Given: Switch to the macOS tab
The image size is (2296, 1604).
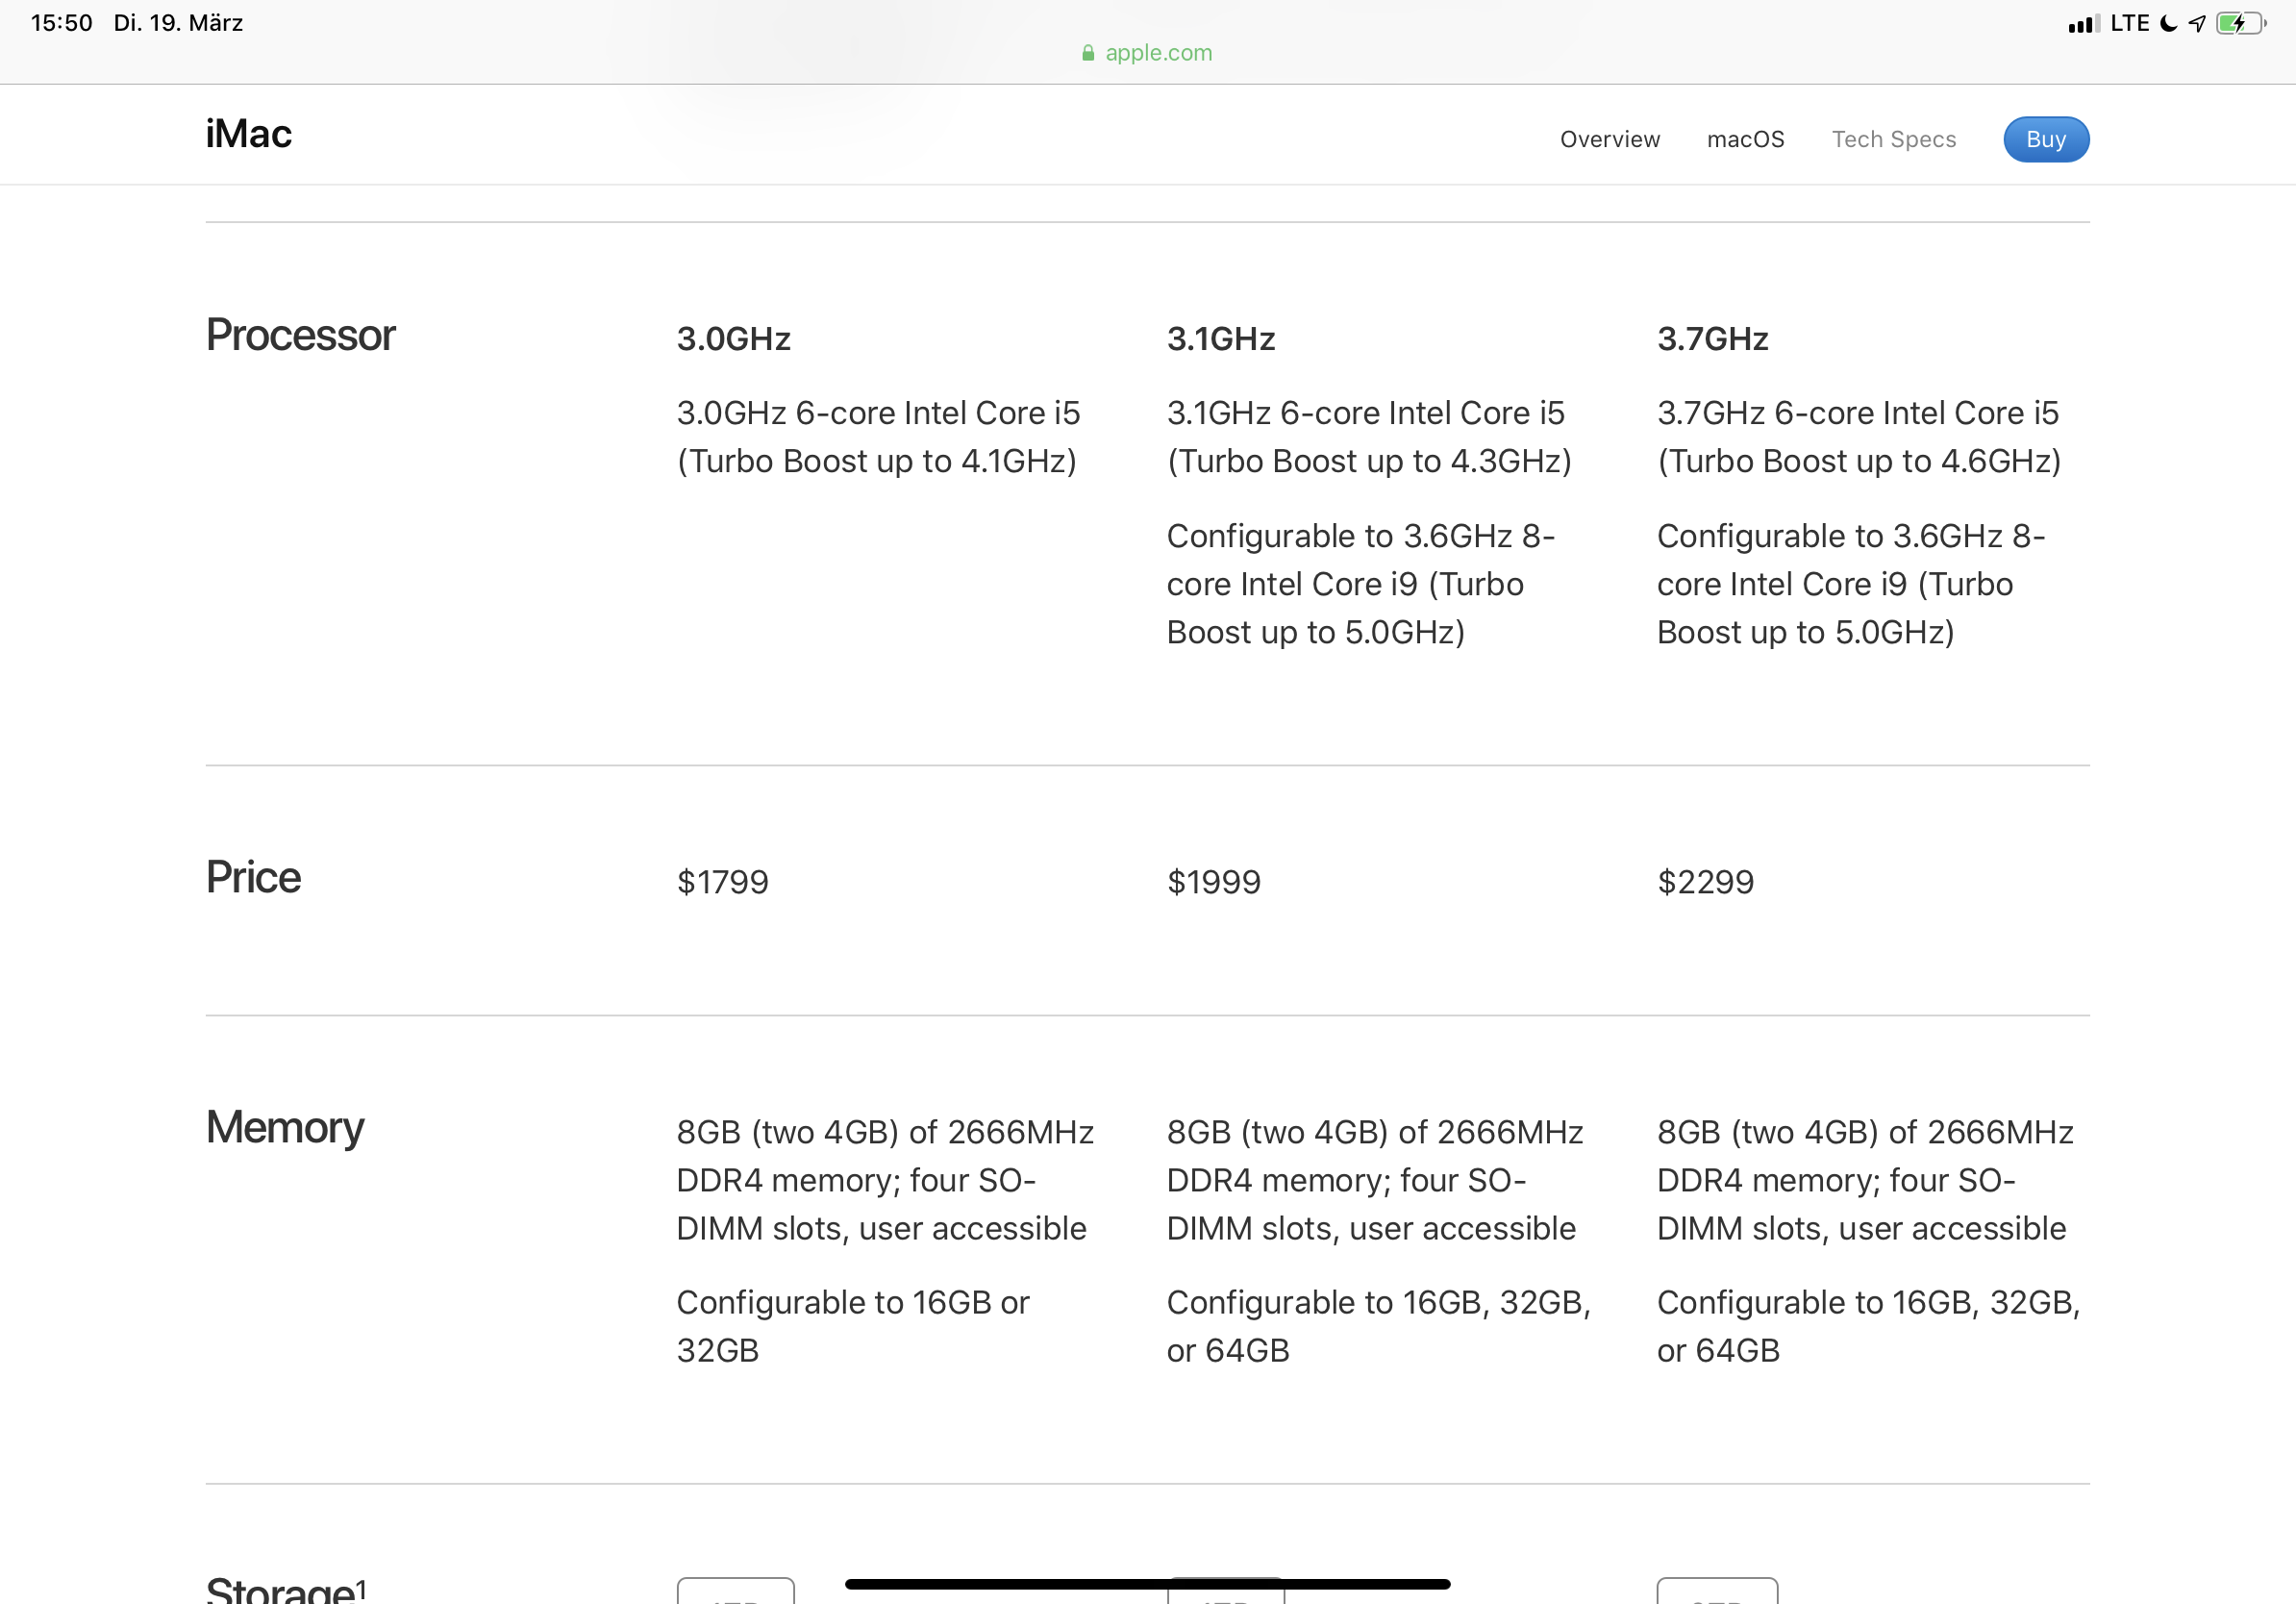Looking at the screenshot, I should pos(1746,139).
